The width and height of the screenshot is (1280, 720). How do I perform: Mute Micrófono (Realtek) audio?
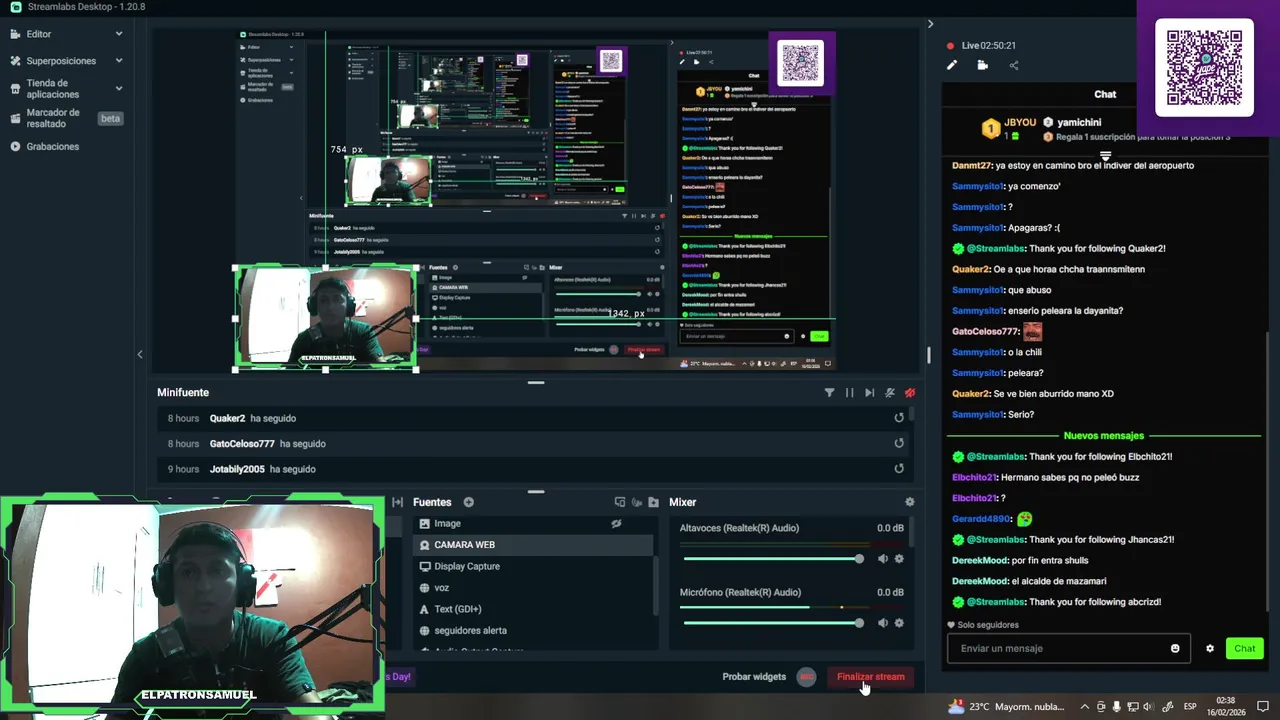click(882, 623)
